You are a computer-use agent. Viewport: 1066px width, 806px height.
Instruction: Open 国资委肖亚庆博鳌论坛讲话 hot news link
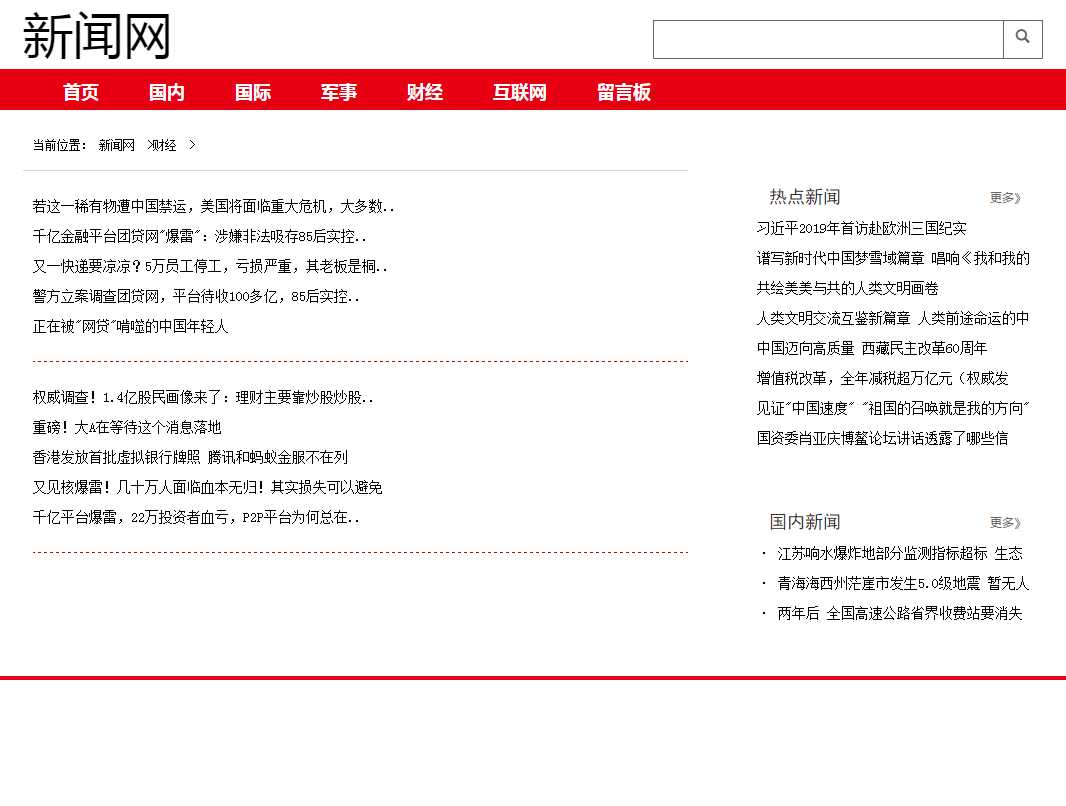pyautogui.click(x=882, y=439)
